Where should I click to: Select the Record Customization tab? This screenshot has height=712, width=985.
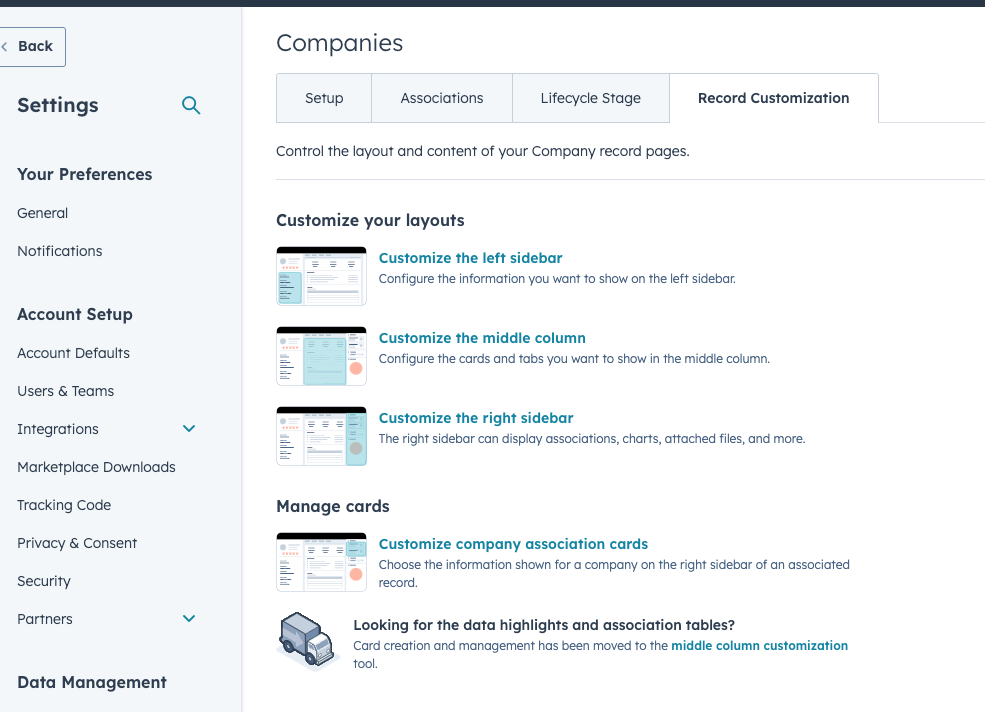[x=773, y=98]
